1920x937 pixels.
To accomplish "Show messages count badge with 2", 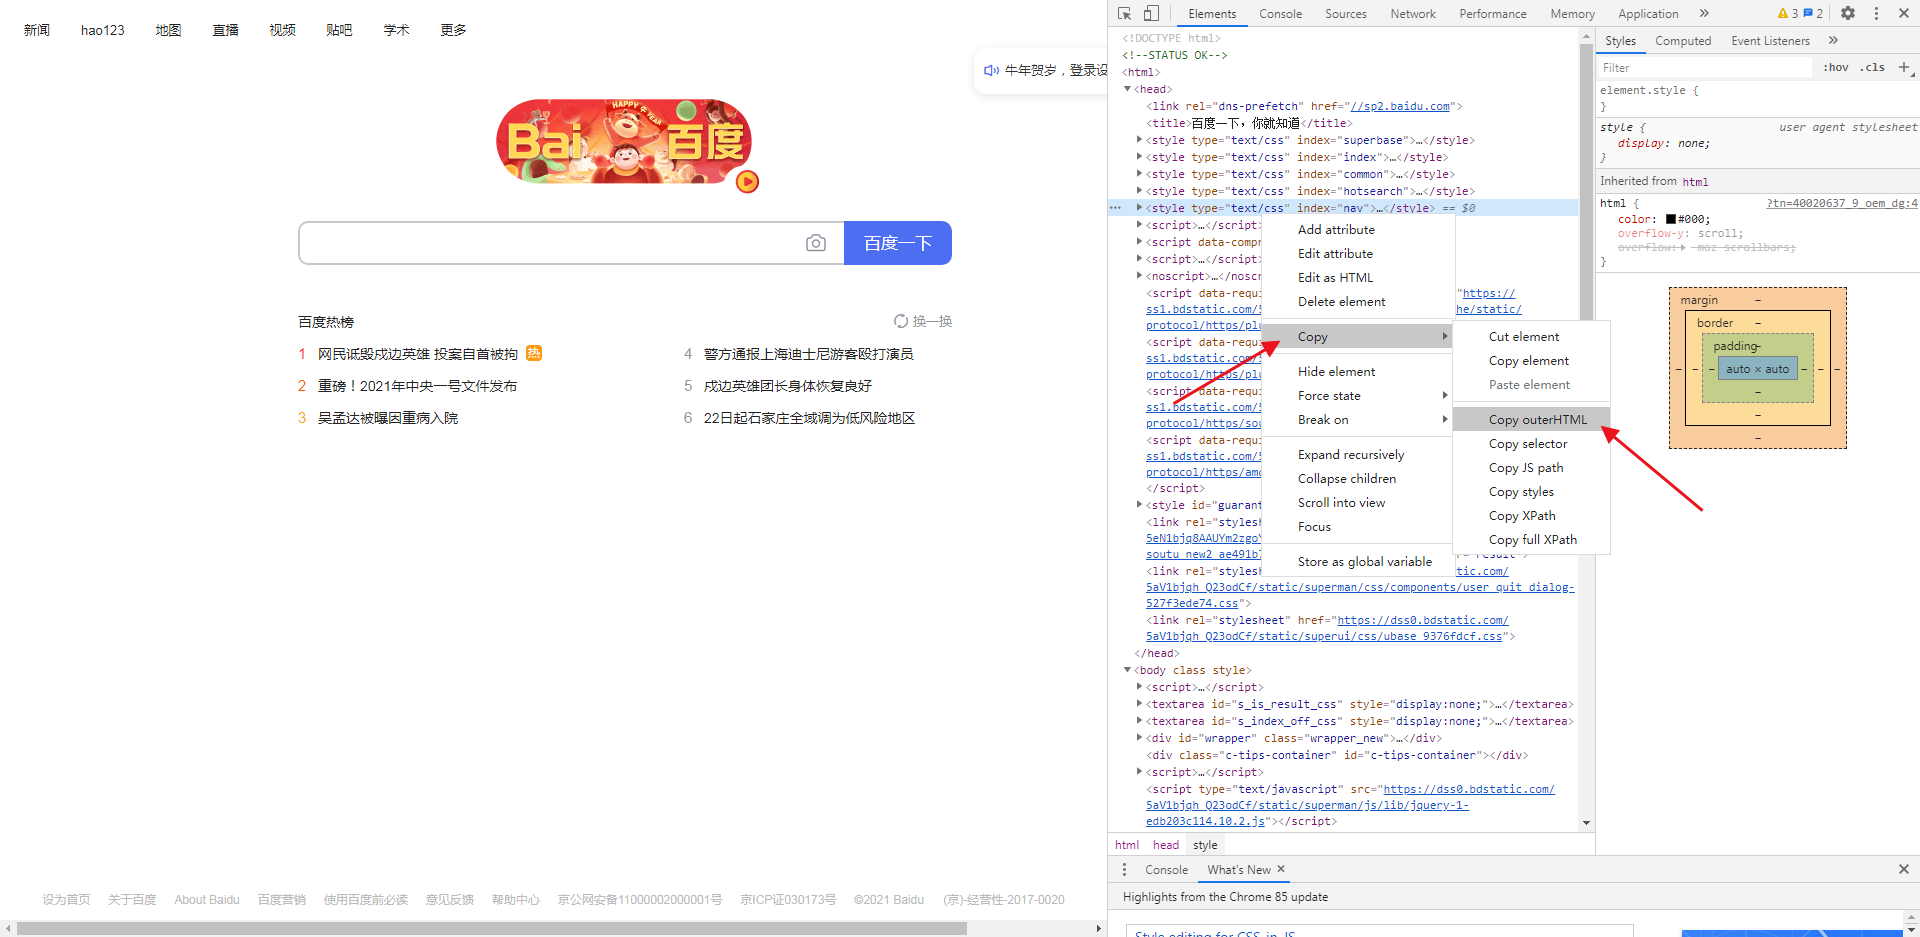I will tap(1813, 13).
